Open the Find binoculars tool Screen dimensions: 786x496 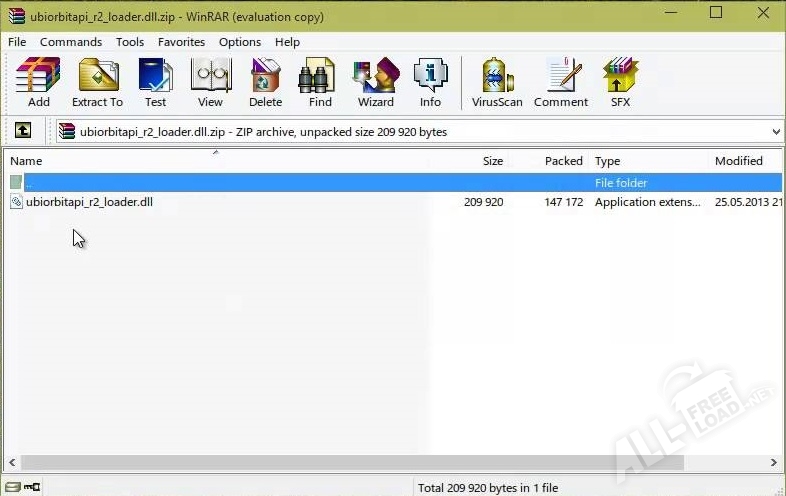tap(320, 82)
